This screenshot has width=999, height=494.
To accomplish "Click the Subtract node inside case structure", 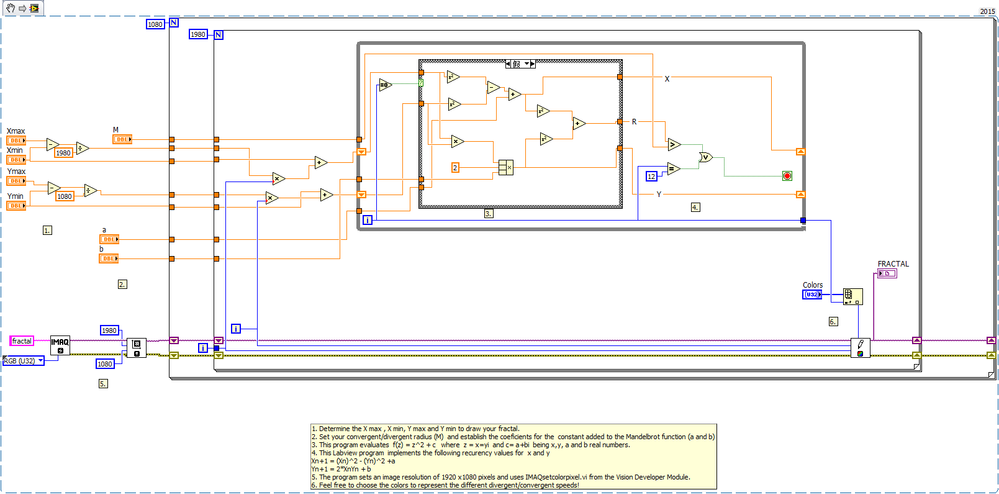I will (493, 88).
